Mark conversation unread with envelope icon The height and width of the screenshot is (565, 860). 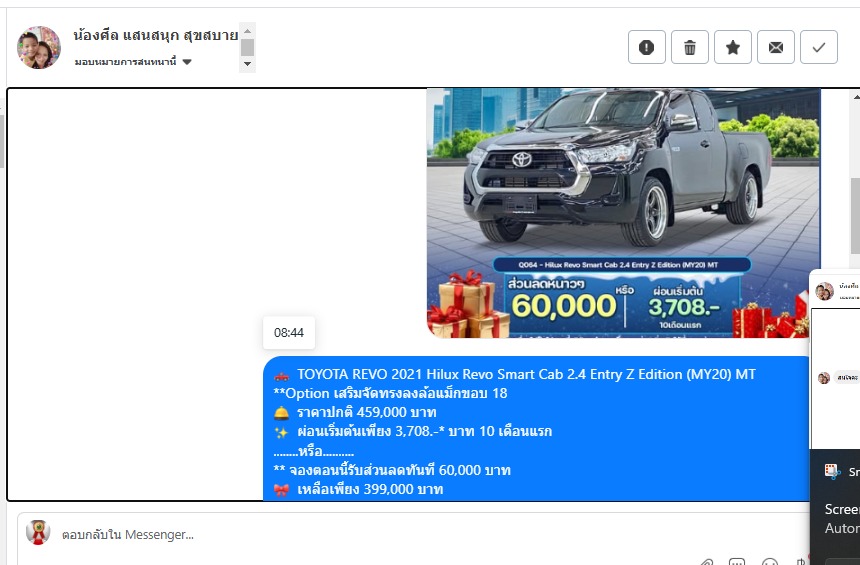pos(776,47)
